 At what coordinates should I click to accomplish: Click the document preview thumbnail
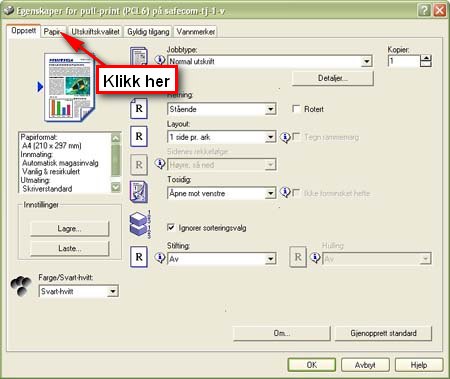(x=69, y=87)
